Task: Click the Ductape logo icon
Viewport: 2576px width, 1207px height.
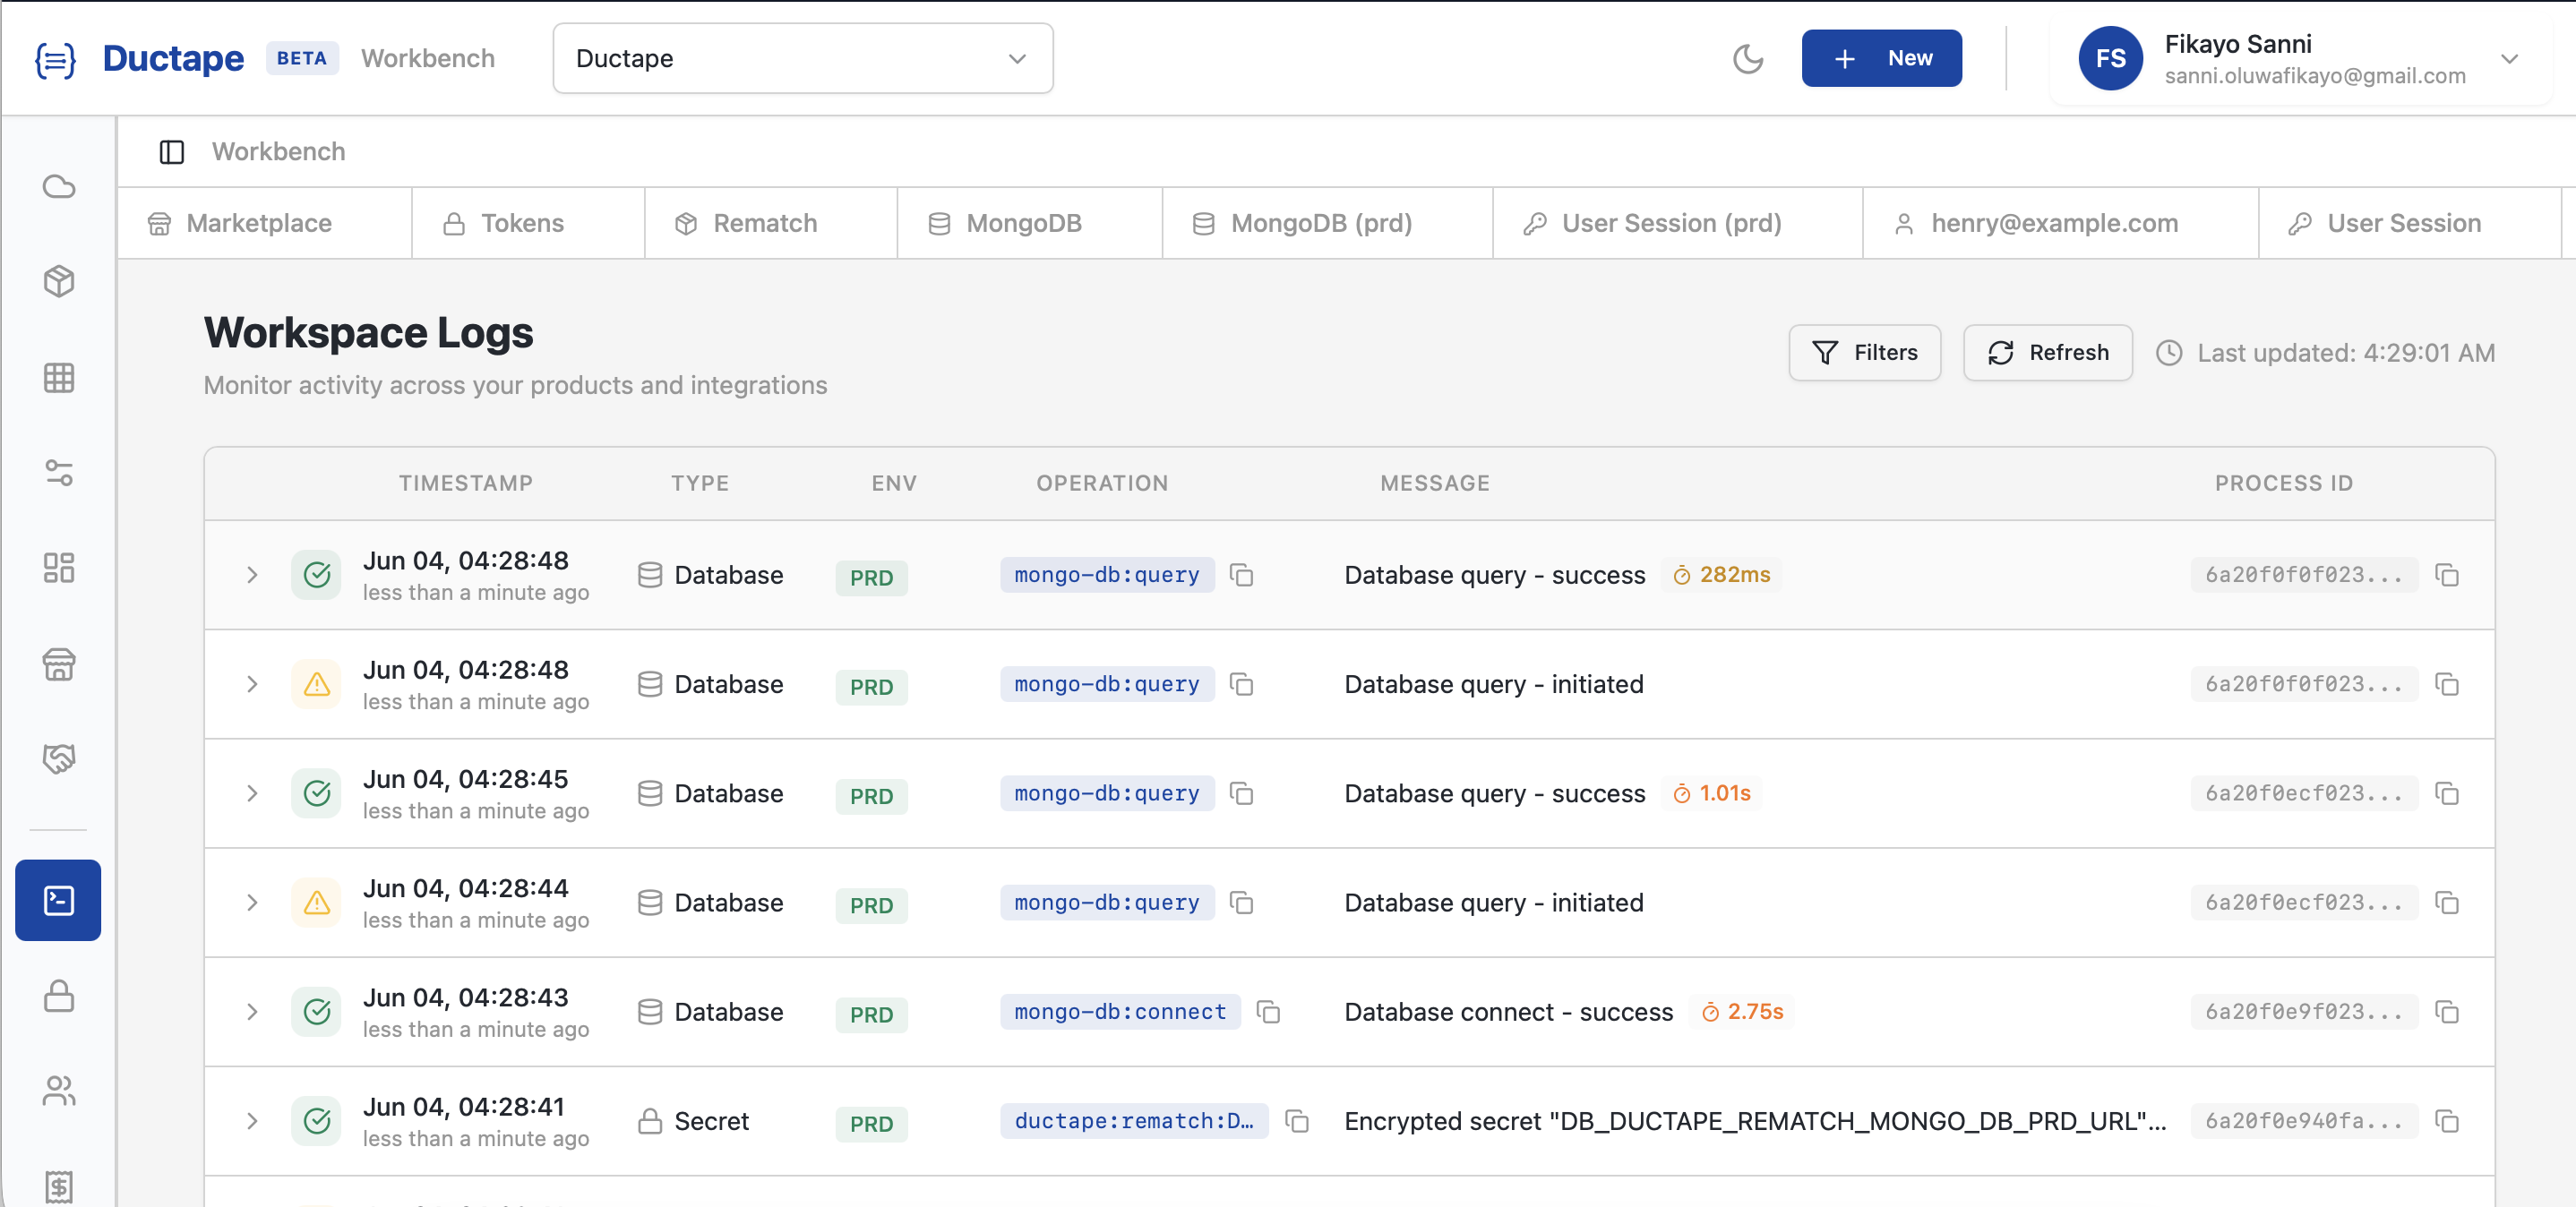Action: pos(55,59)
